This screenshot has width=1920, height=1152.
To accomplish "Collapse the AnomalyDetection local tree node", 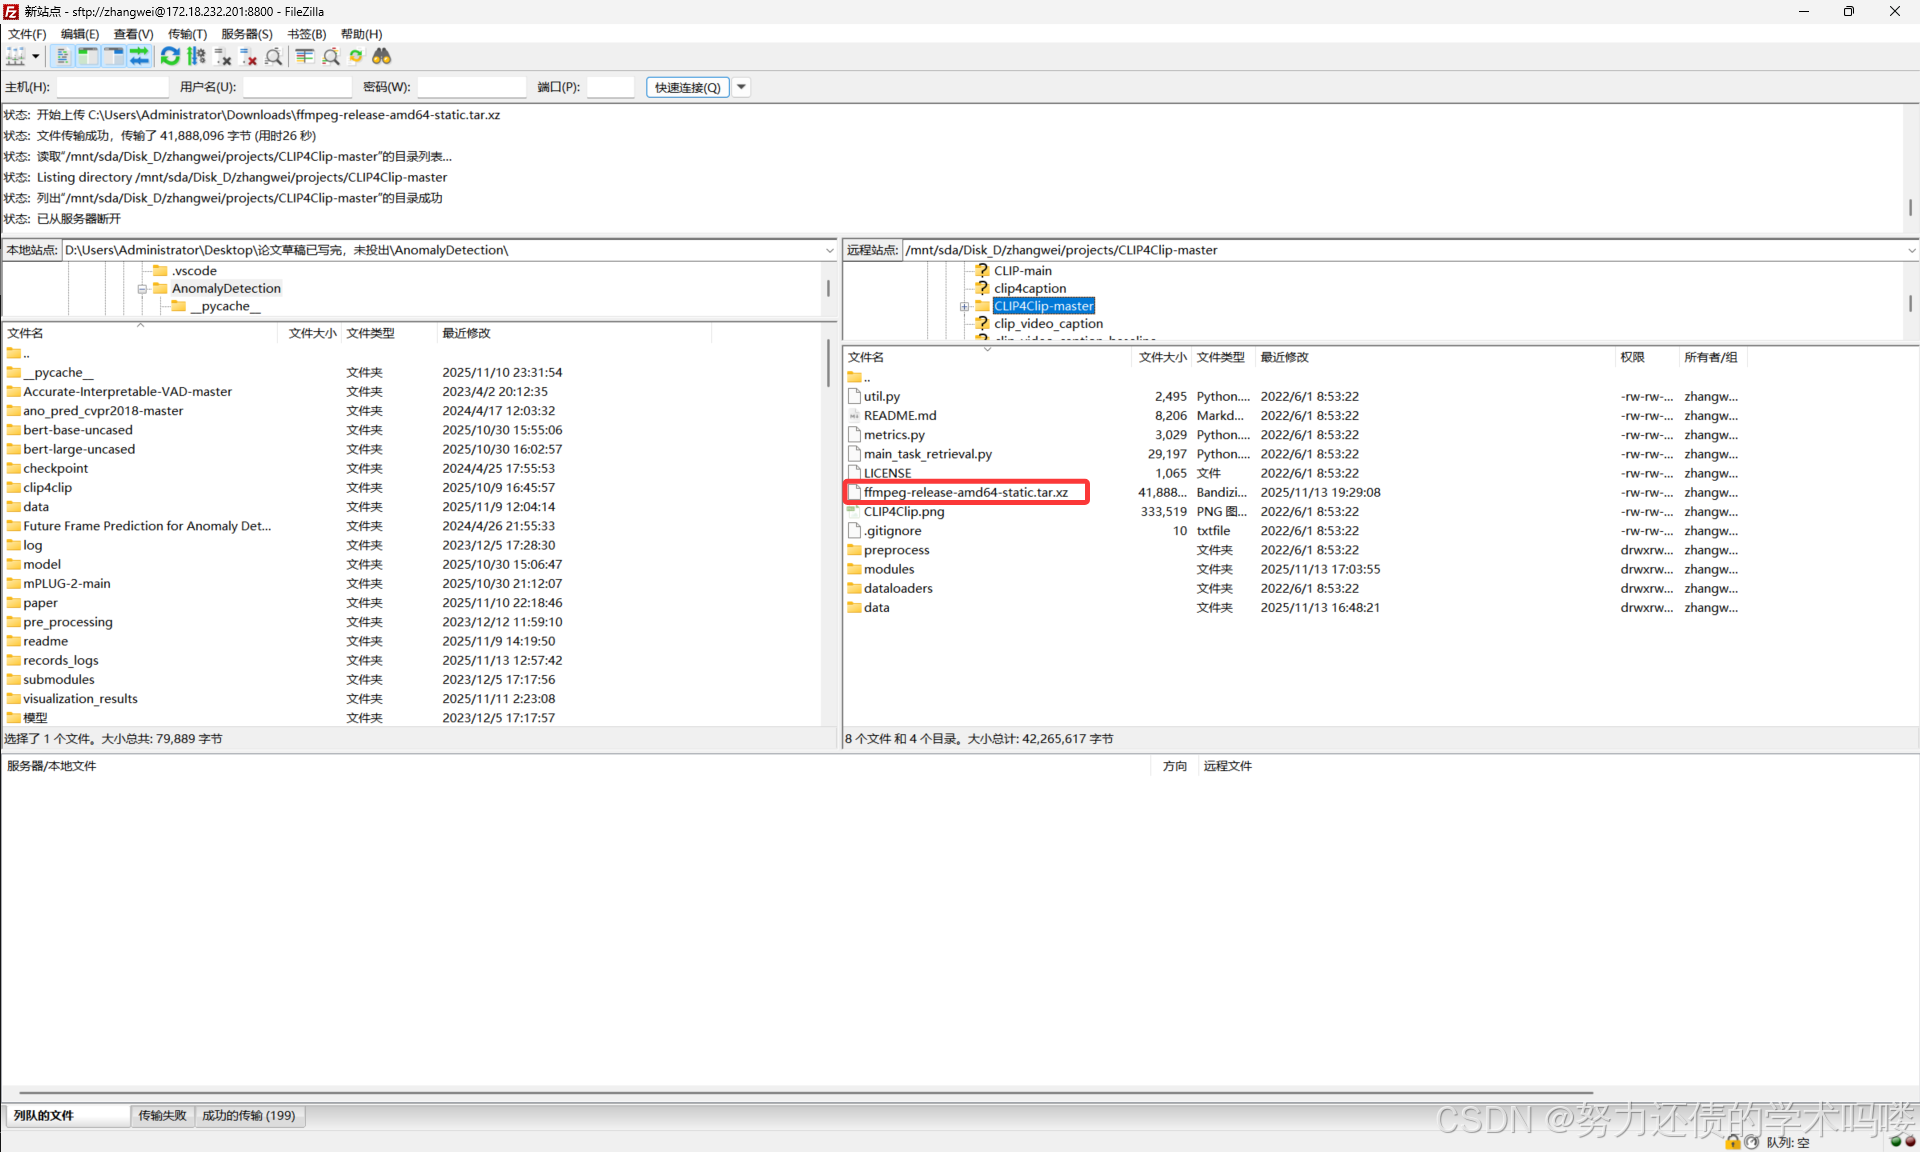I will pyautogui.click(x=142, y=289).
